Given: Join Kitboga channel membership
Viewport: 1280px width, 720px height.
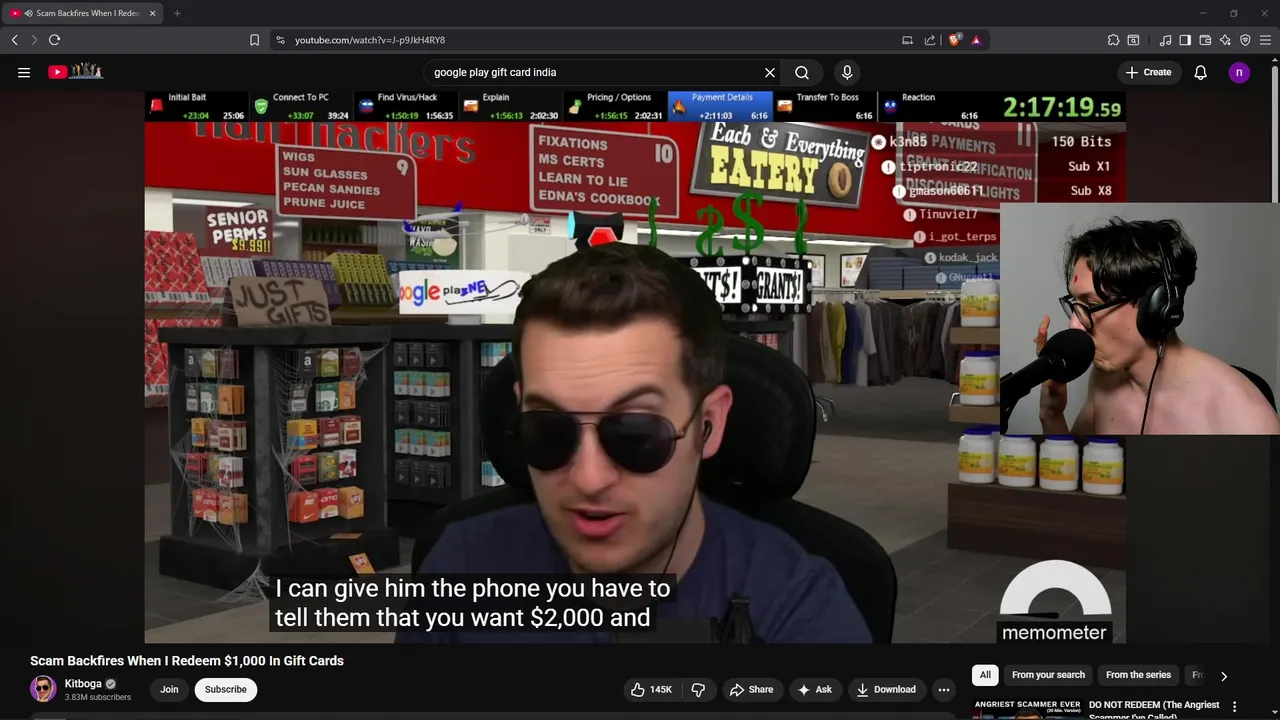Looking at the screenshot, I should click(169, 689).
